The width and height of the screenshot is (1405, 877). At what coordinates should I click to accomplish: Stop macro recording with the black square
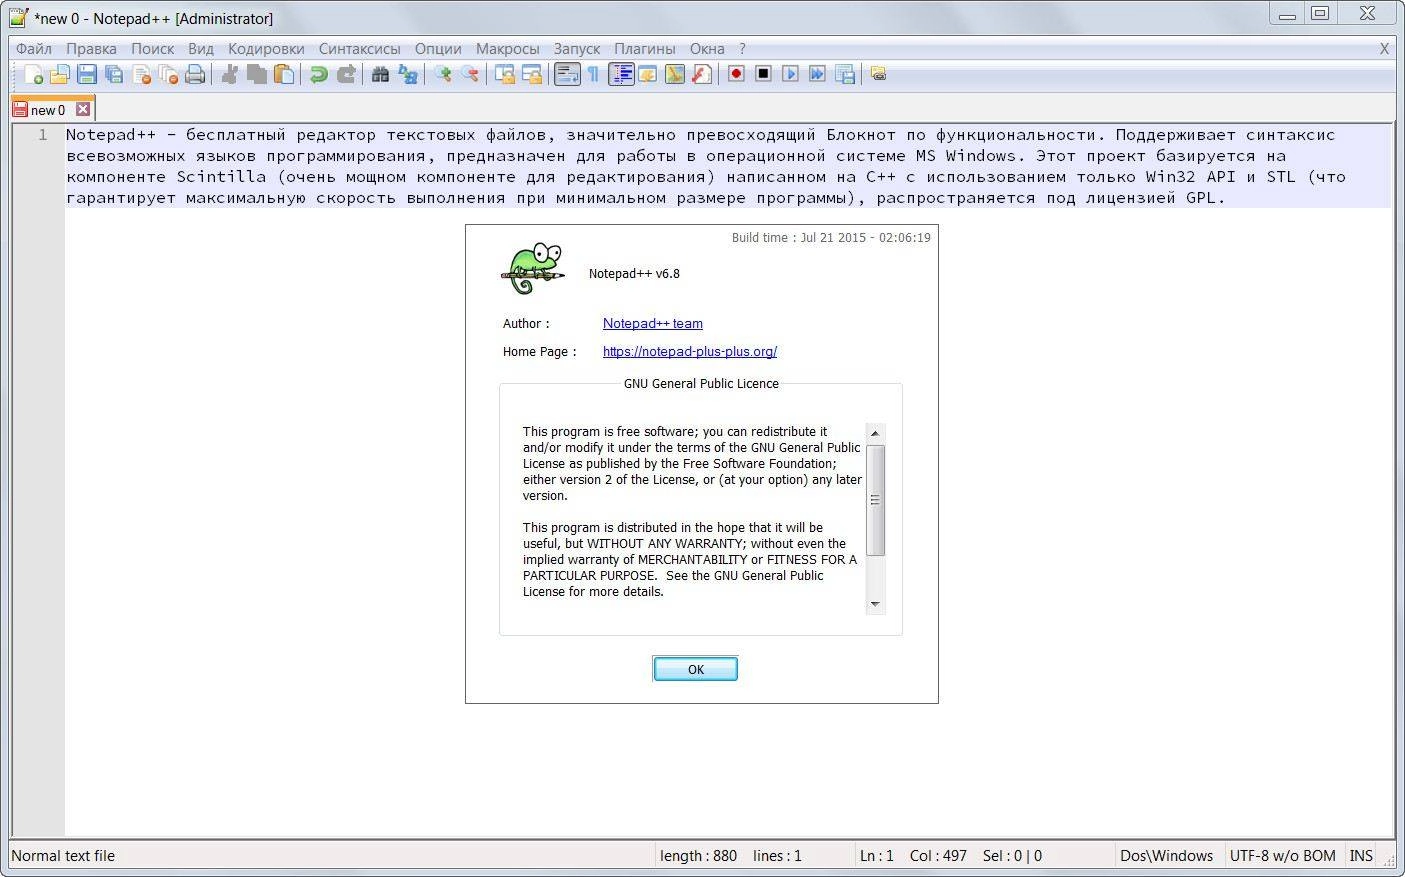coord(763,74)
